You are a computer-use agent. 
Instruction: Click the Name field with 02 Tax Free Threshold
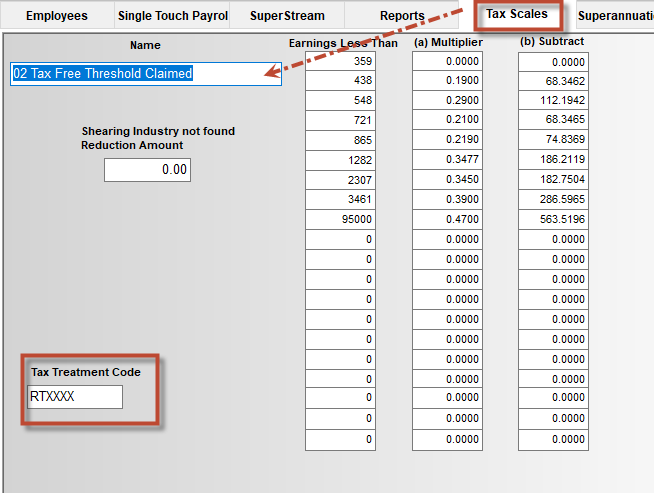click(146, 74)
